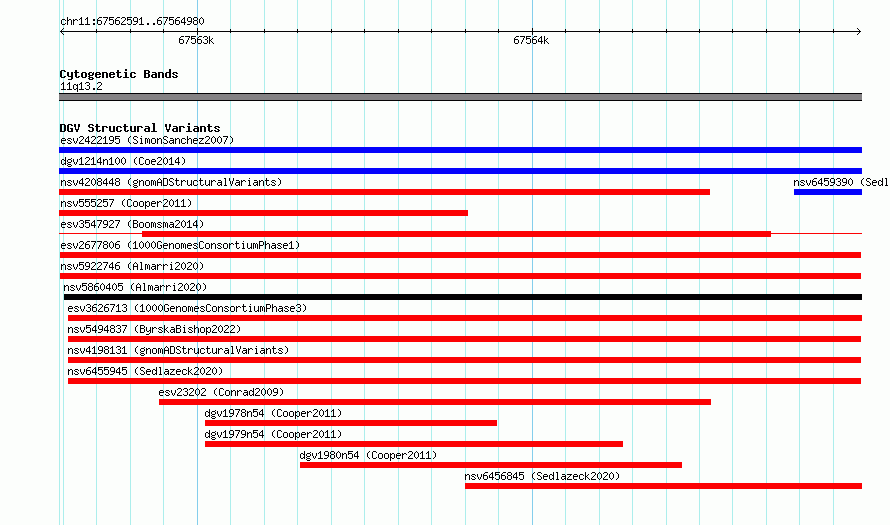Click the esv3547927 (Boomsma2014) label

coord(132,224)
